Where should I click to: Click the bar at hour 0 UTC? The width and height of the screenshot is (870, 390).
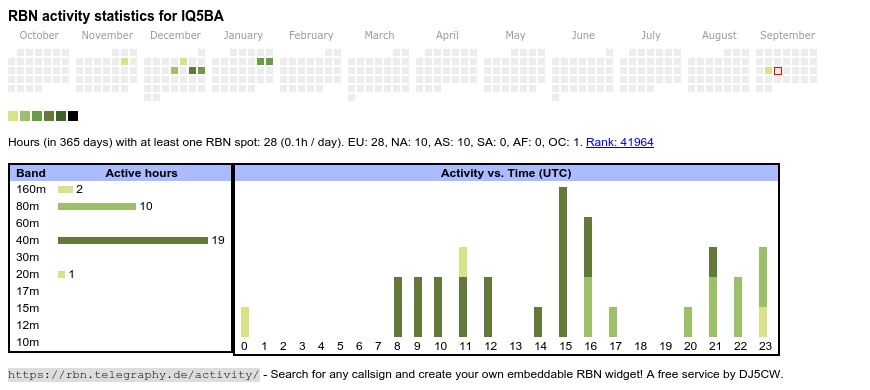[x=245, y=322]
